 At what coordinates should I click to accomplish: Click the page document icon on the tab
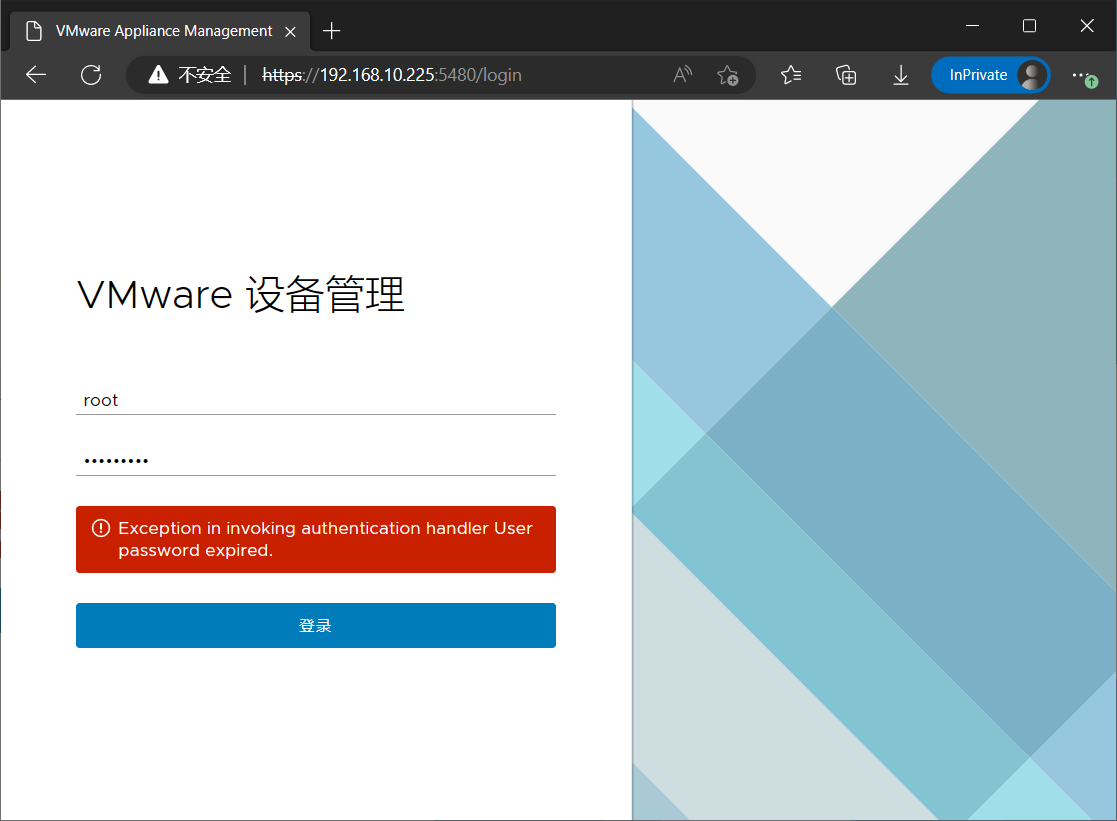(x=33, y=31)
